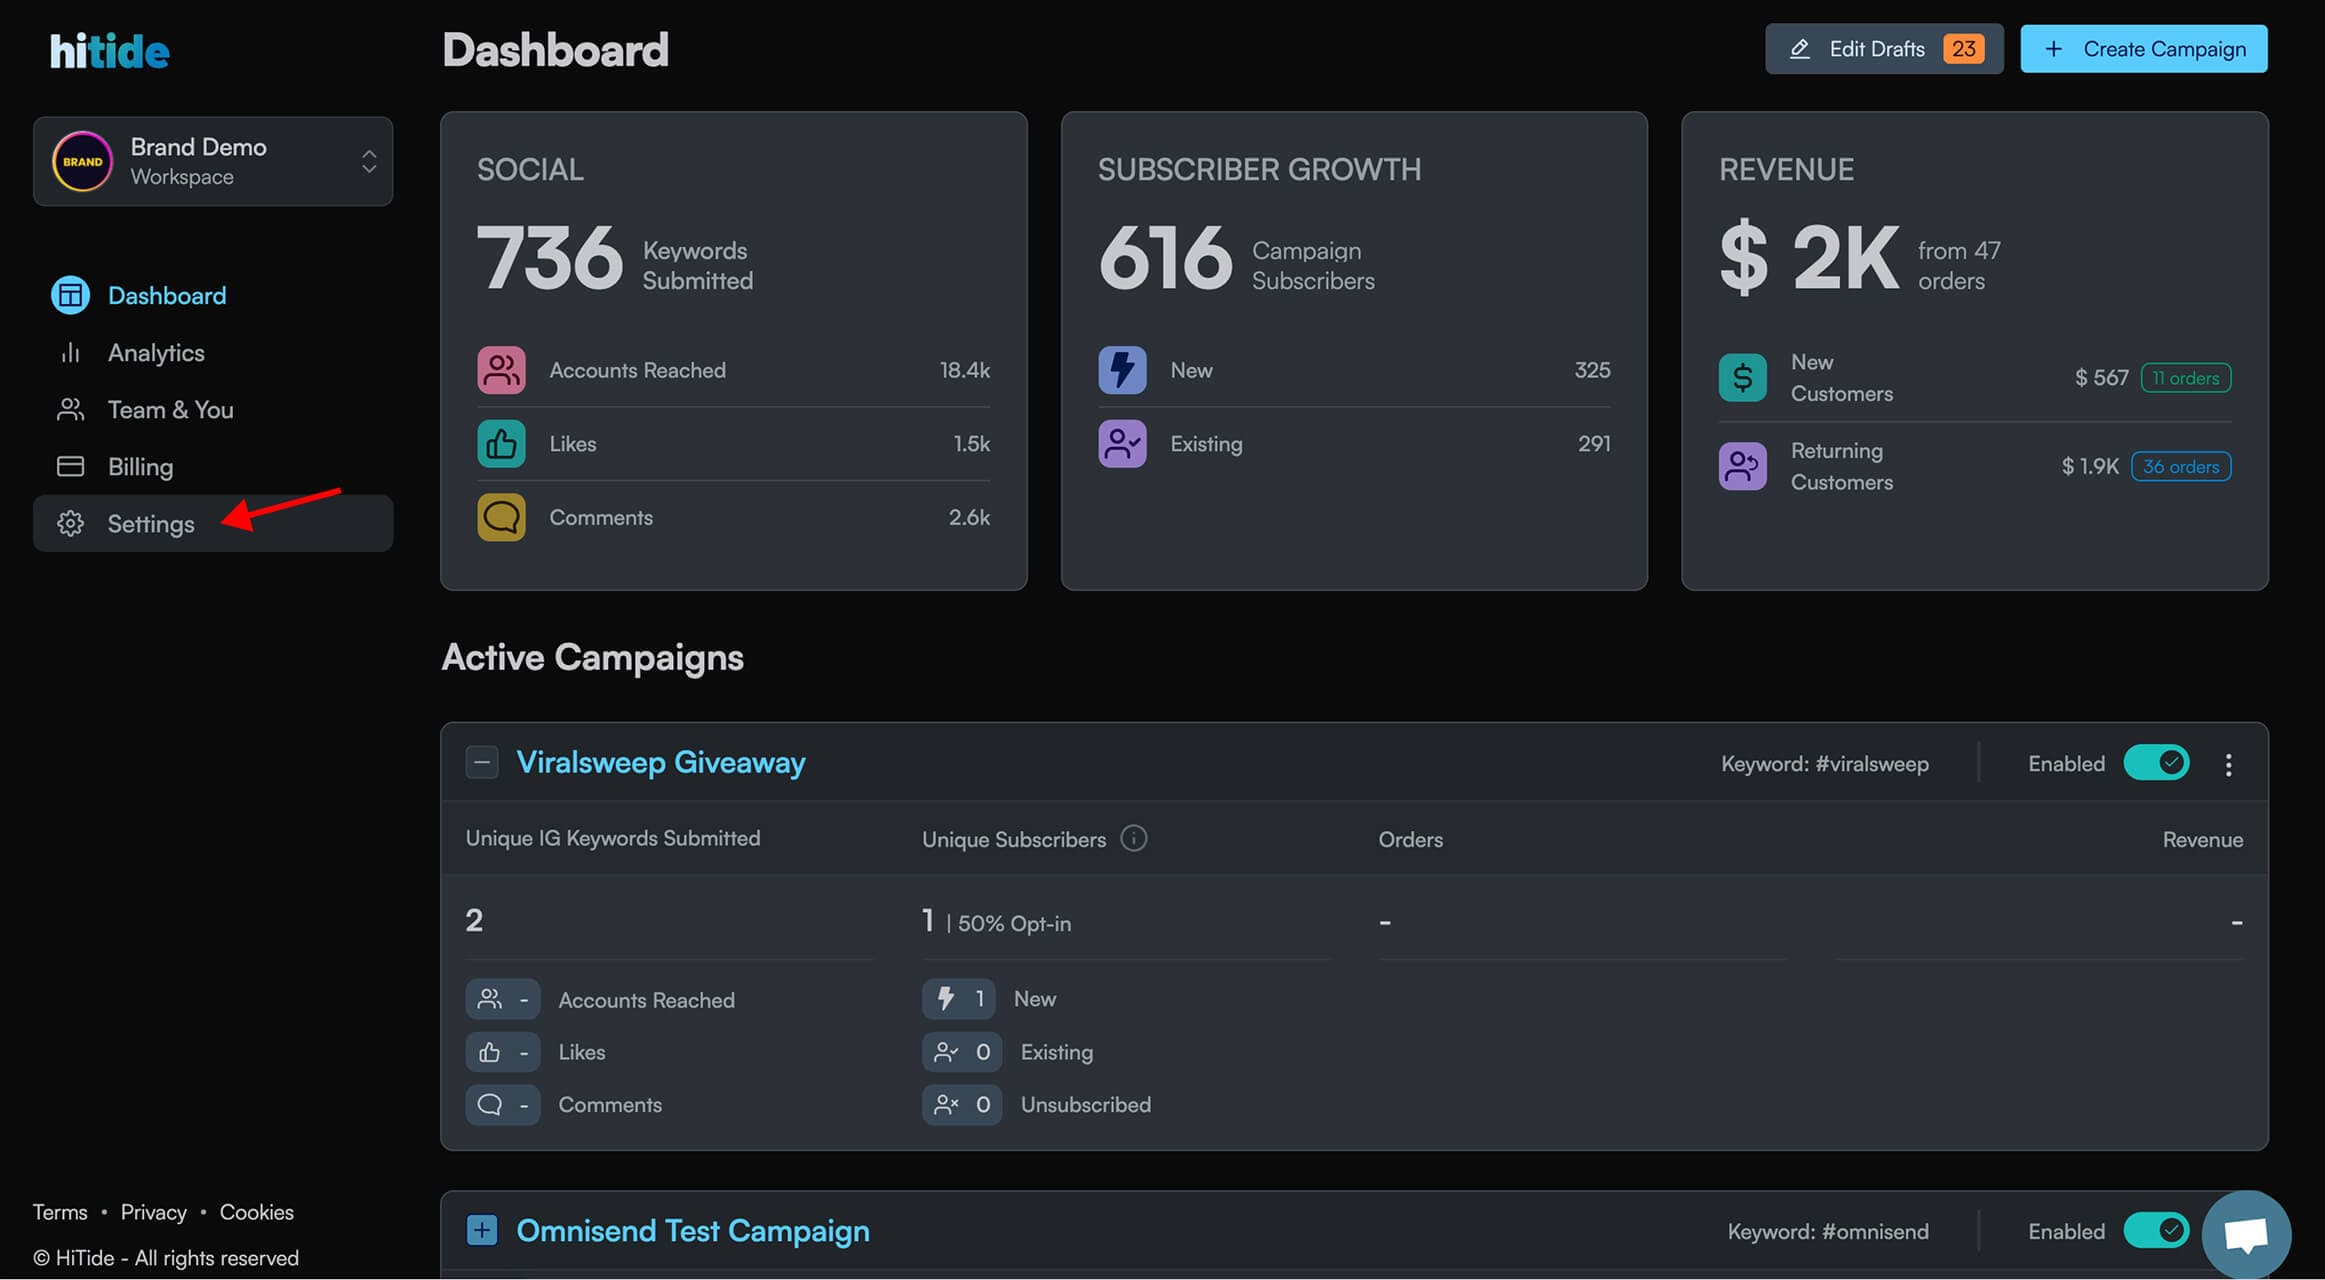The image size is (2325, 1280).
Task: Click the Settings gear icon
Action: [x=70, y=523]
